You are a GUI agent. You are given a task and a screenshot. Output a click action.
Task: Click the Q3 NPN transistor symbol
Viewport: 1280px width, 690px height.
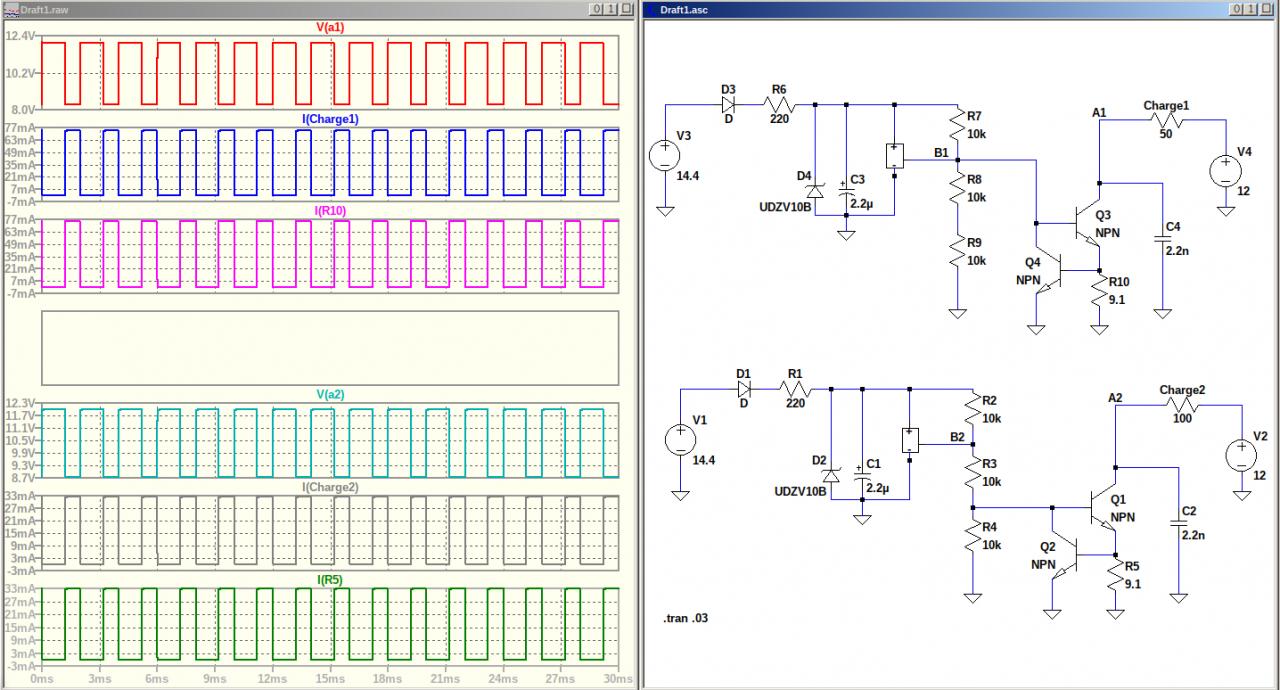[x=1087, y=224]
